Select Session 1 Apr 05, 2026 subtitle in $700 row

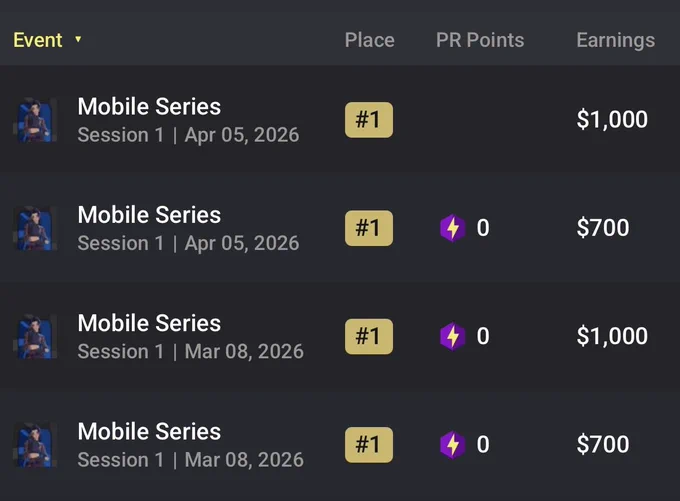click(x=188, y=243)
